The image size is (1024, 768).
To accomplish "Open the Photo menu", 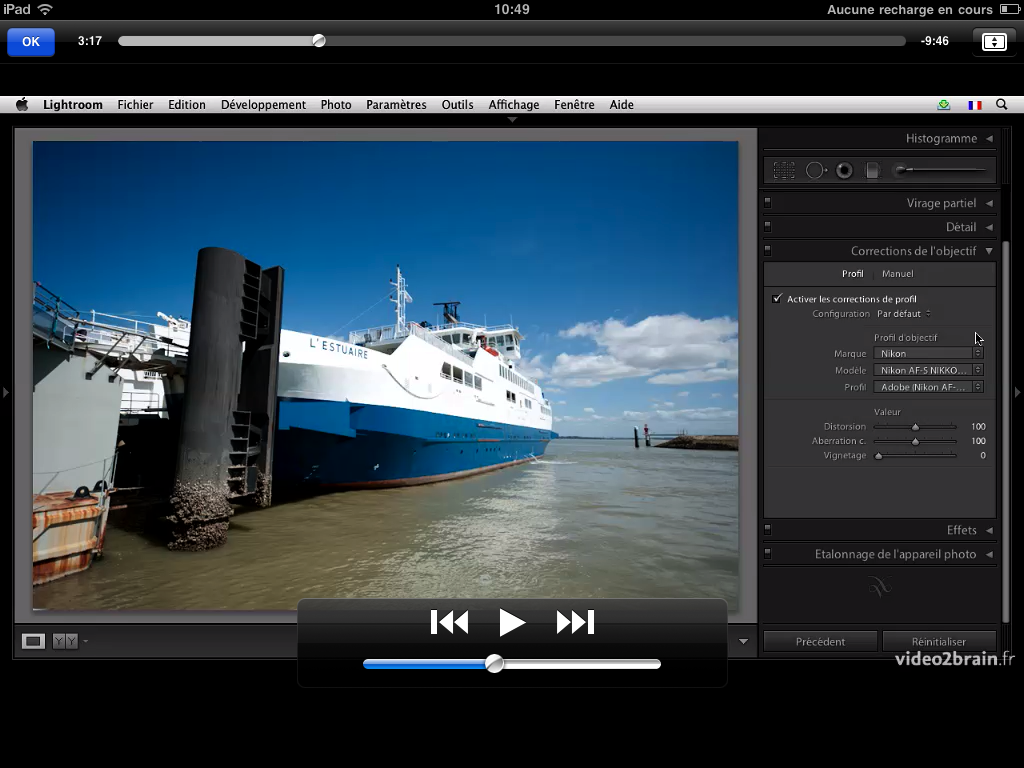I will [336, 104].
